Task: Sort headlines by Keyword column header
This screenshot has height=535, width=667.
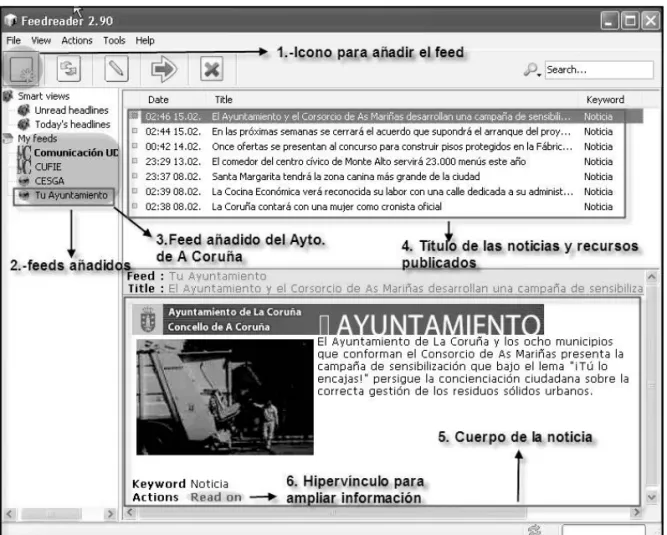Action: coord(605,100)
